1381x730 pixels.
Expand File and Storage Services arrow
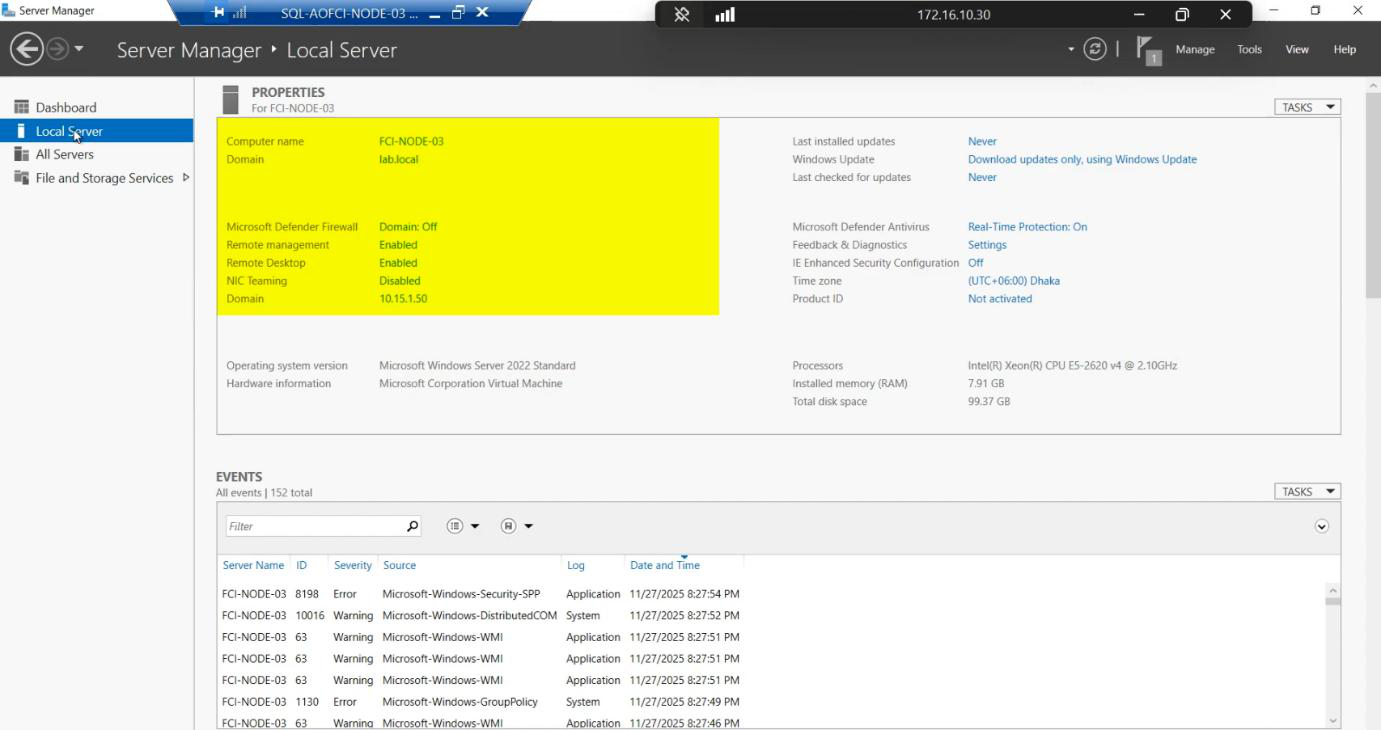(x=186, y=178)
